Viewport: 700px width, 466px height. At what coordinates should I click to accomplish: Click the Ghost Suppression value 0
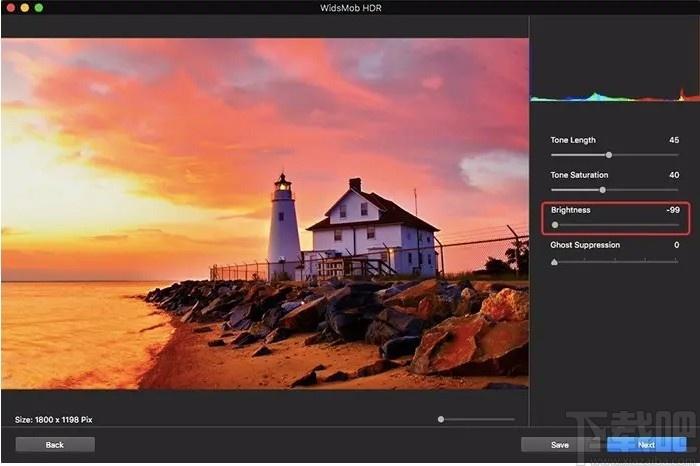(676, 245)
